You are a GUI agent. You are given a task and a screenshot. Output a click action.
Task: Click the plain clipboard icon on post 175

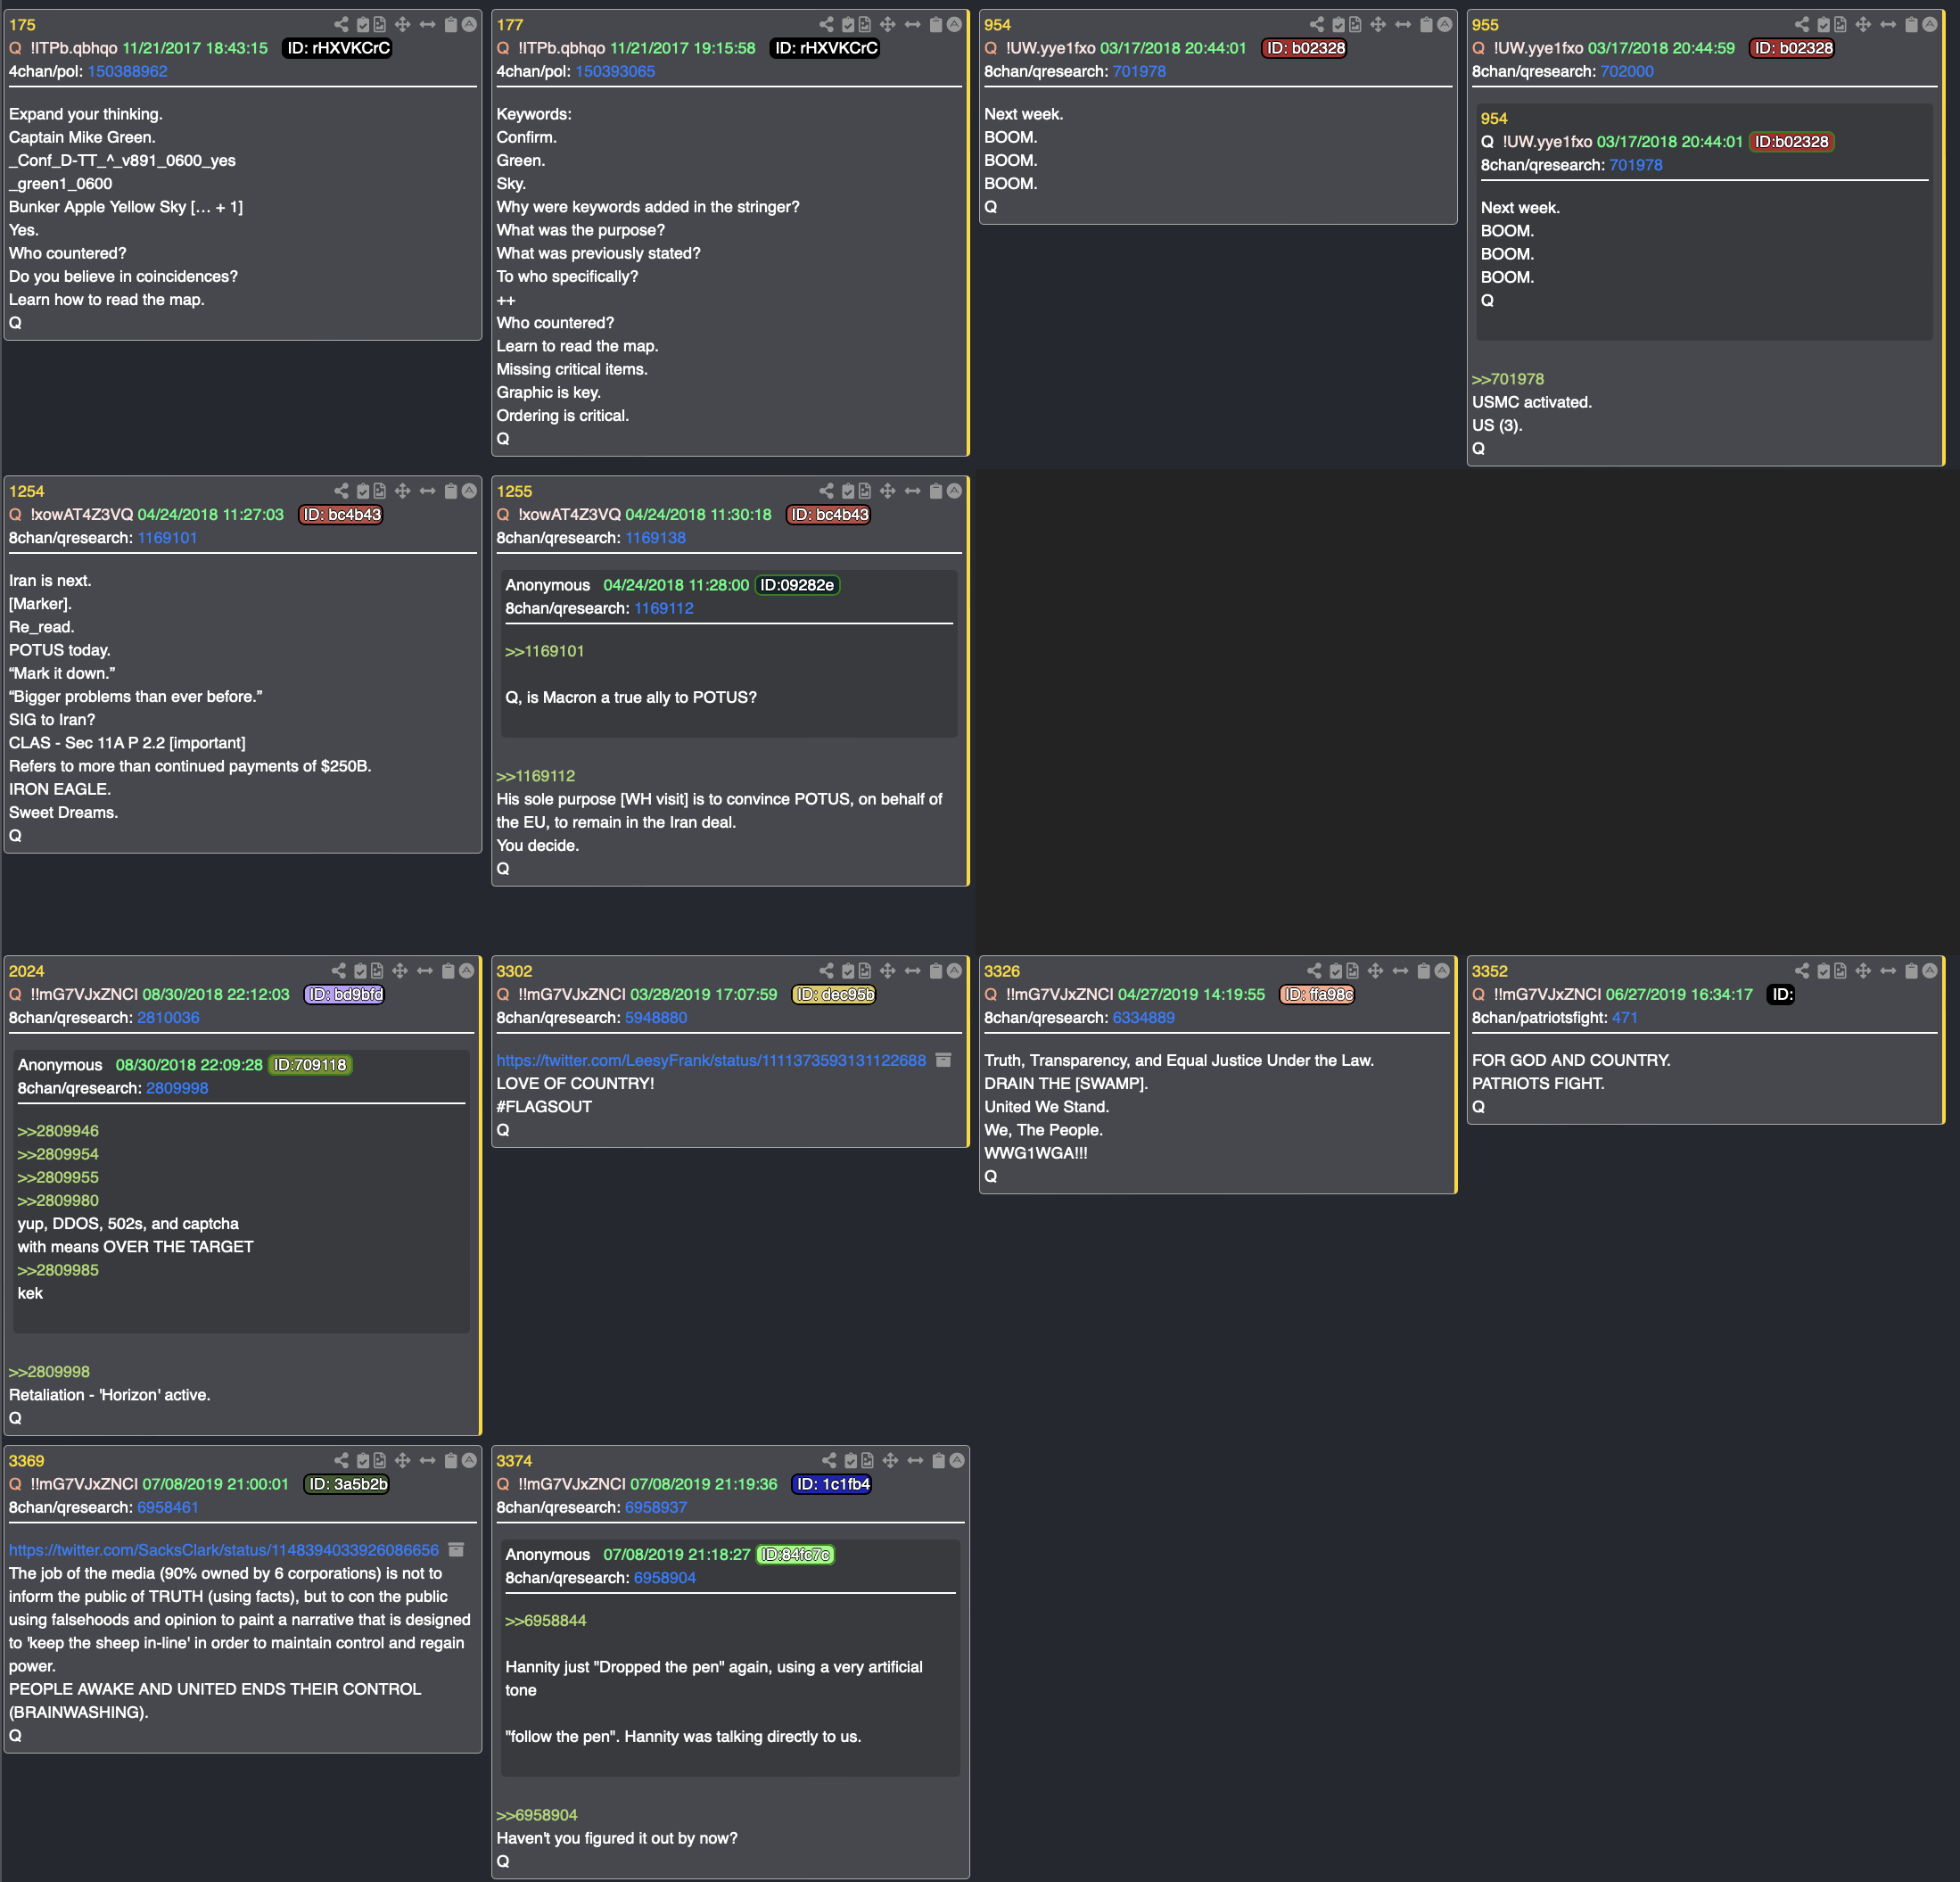[x=451, y=24]
